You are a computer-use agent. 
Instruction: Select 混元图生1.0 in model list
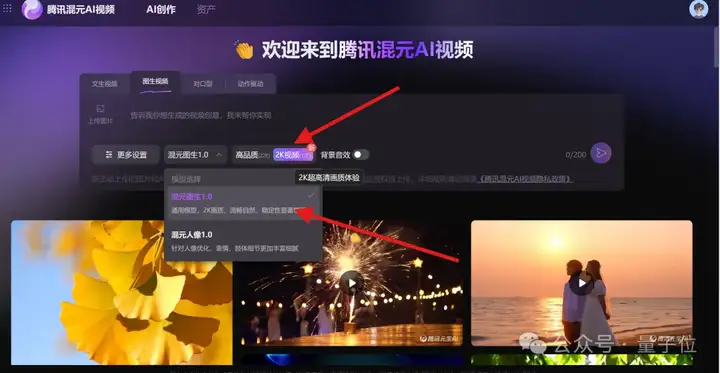(x=243, y=203)
